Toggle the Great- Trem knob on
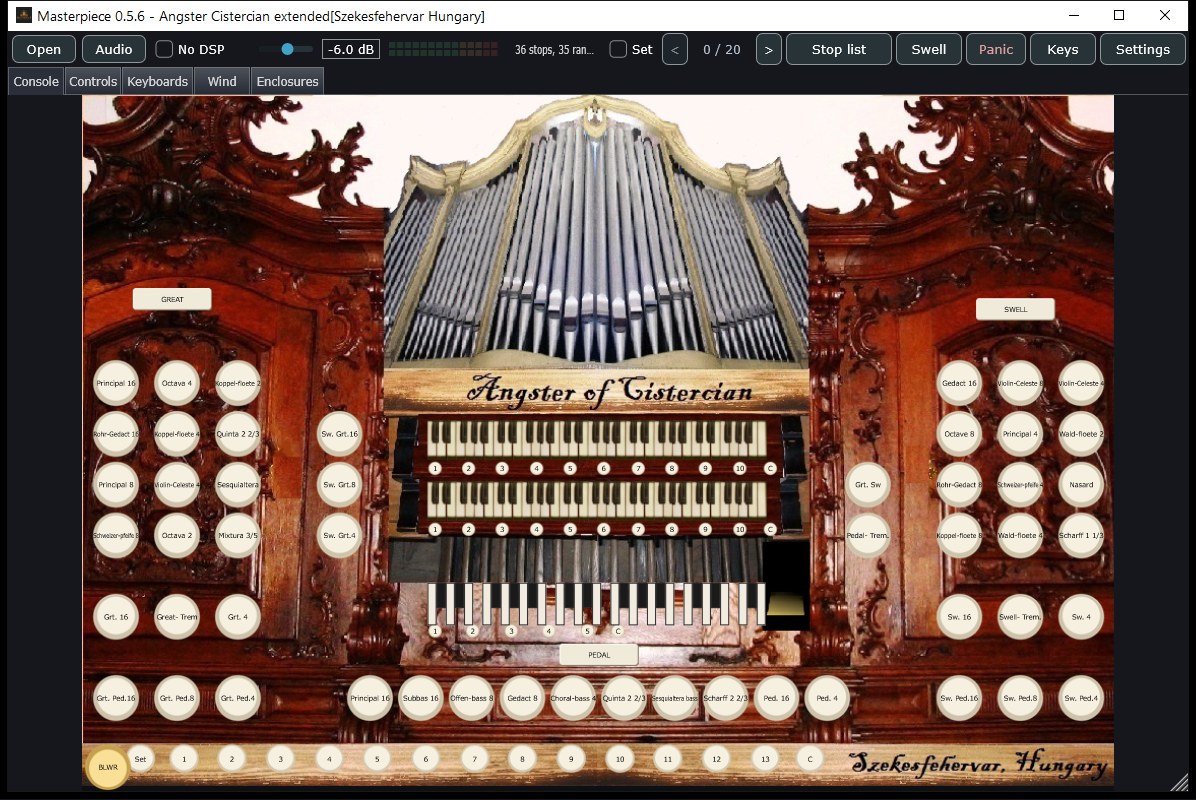This screenshot has height=800, width=1196. tap(177, 617)
